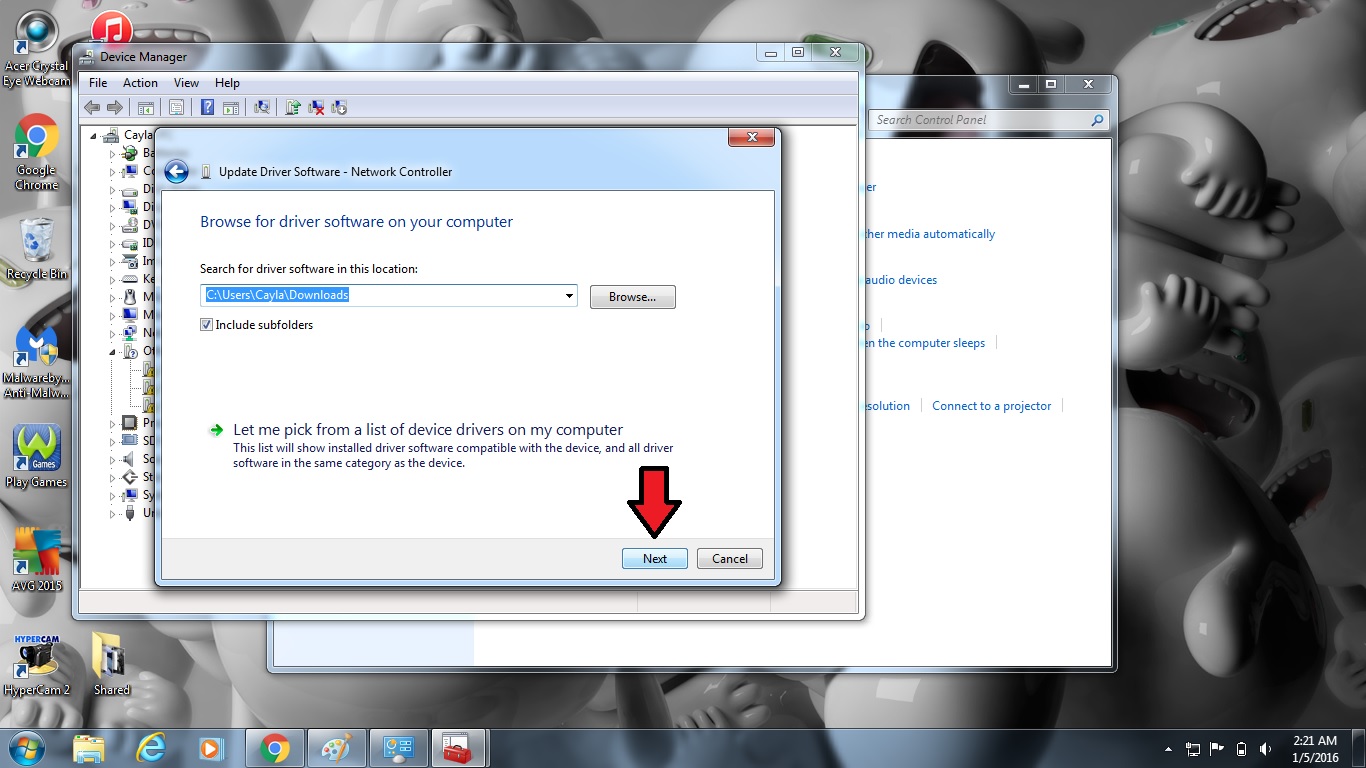
Task: Click the Search Control Panel box
Action: point(989,120)
